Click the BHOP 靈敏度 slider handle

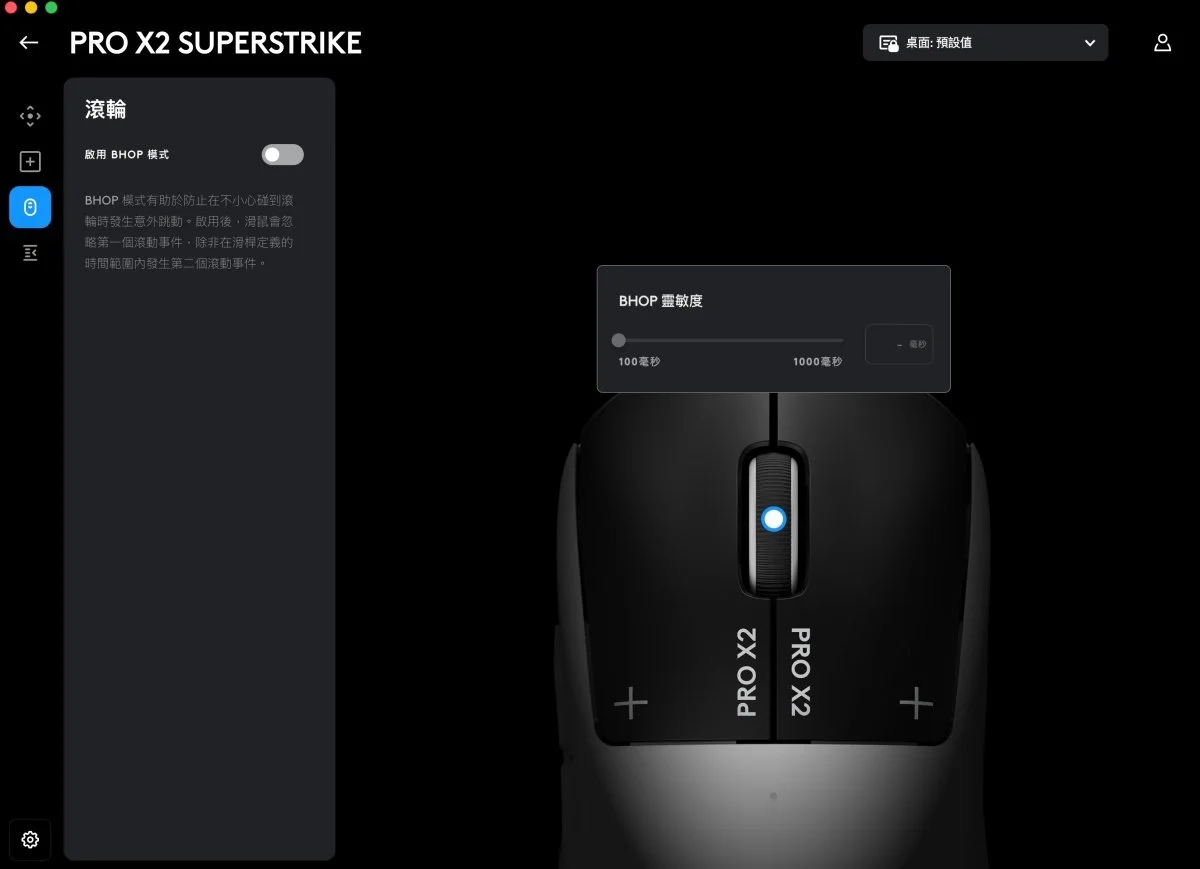coord(619,340)
